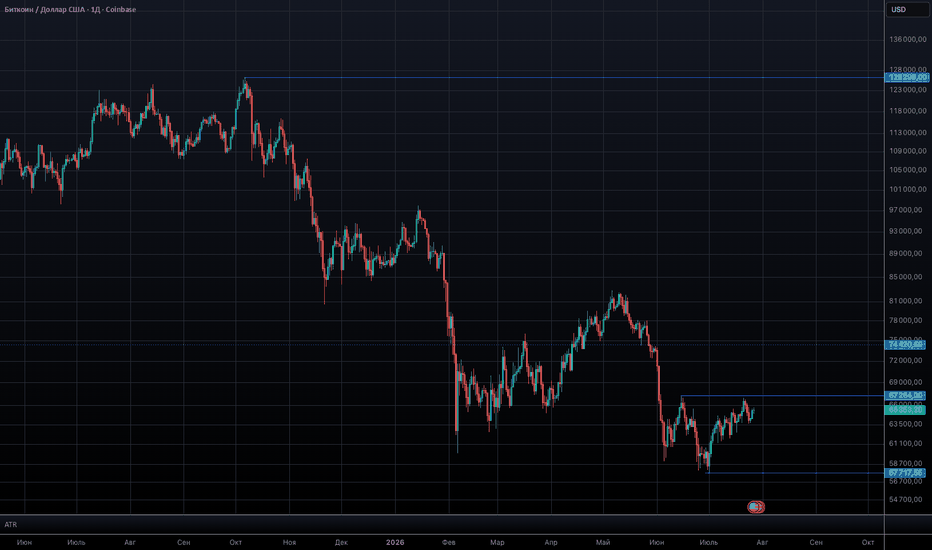The width and height of the screenshot is (932, 550).
Task: Click the Авг label right of Июль 2026
Action: [x=762, y=542]
